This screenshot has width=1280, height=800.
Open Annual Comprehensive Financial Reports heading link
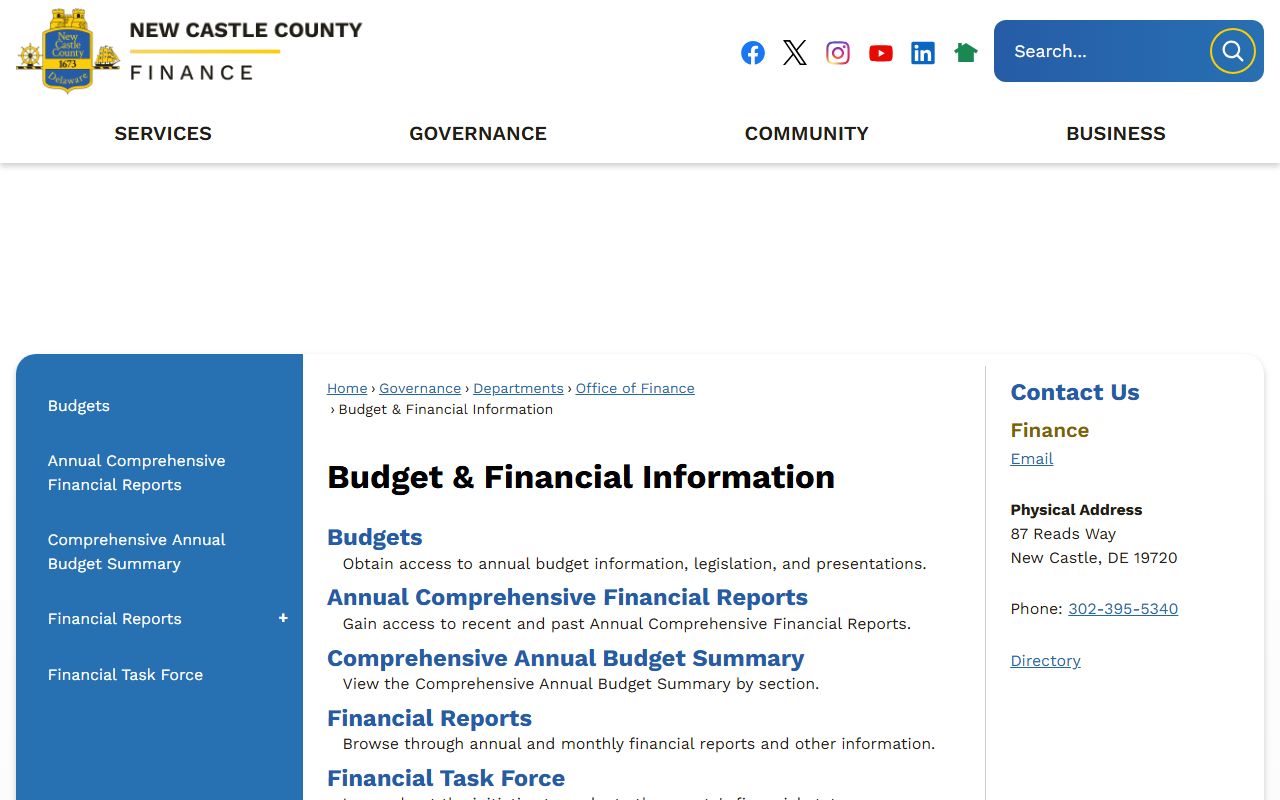[567, 597]
